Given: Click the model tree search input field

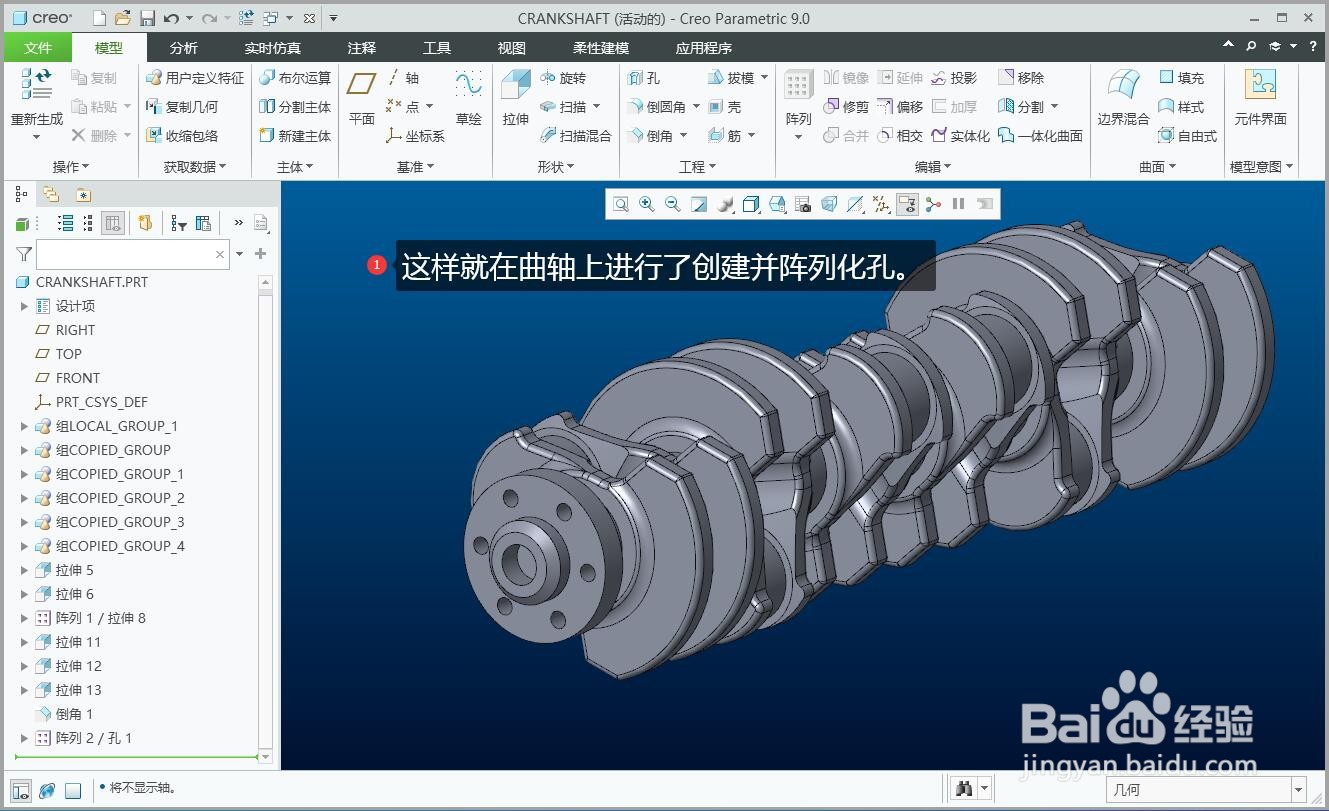Looking at the screenshot, I should 133,255.
